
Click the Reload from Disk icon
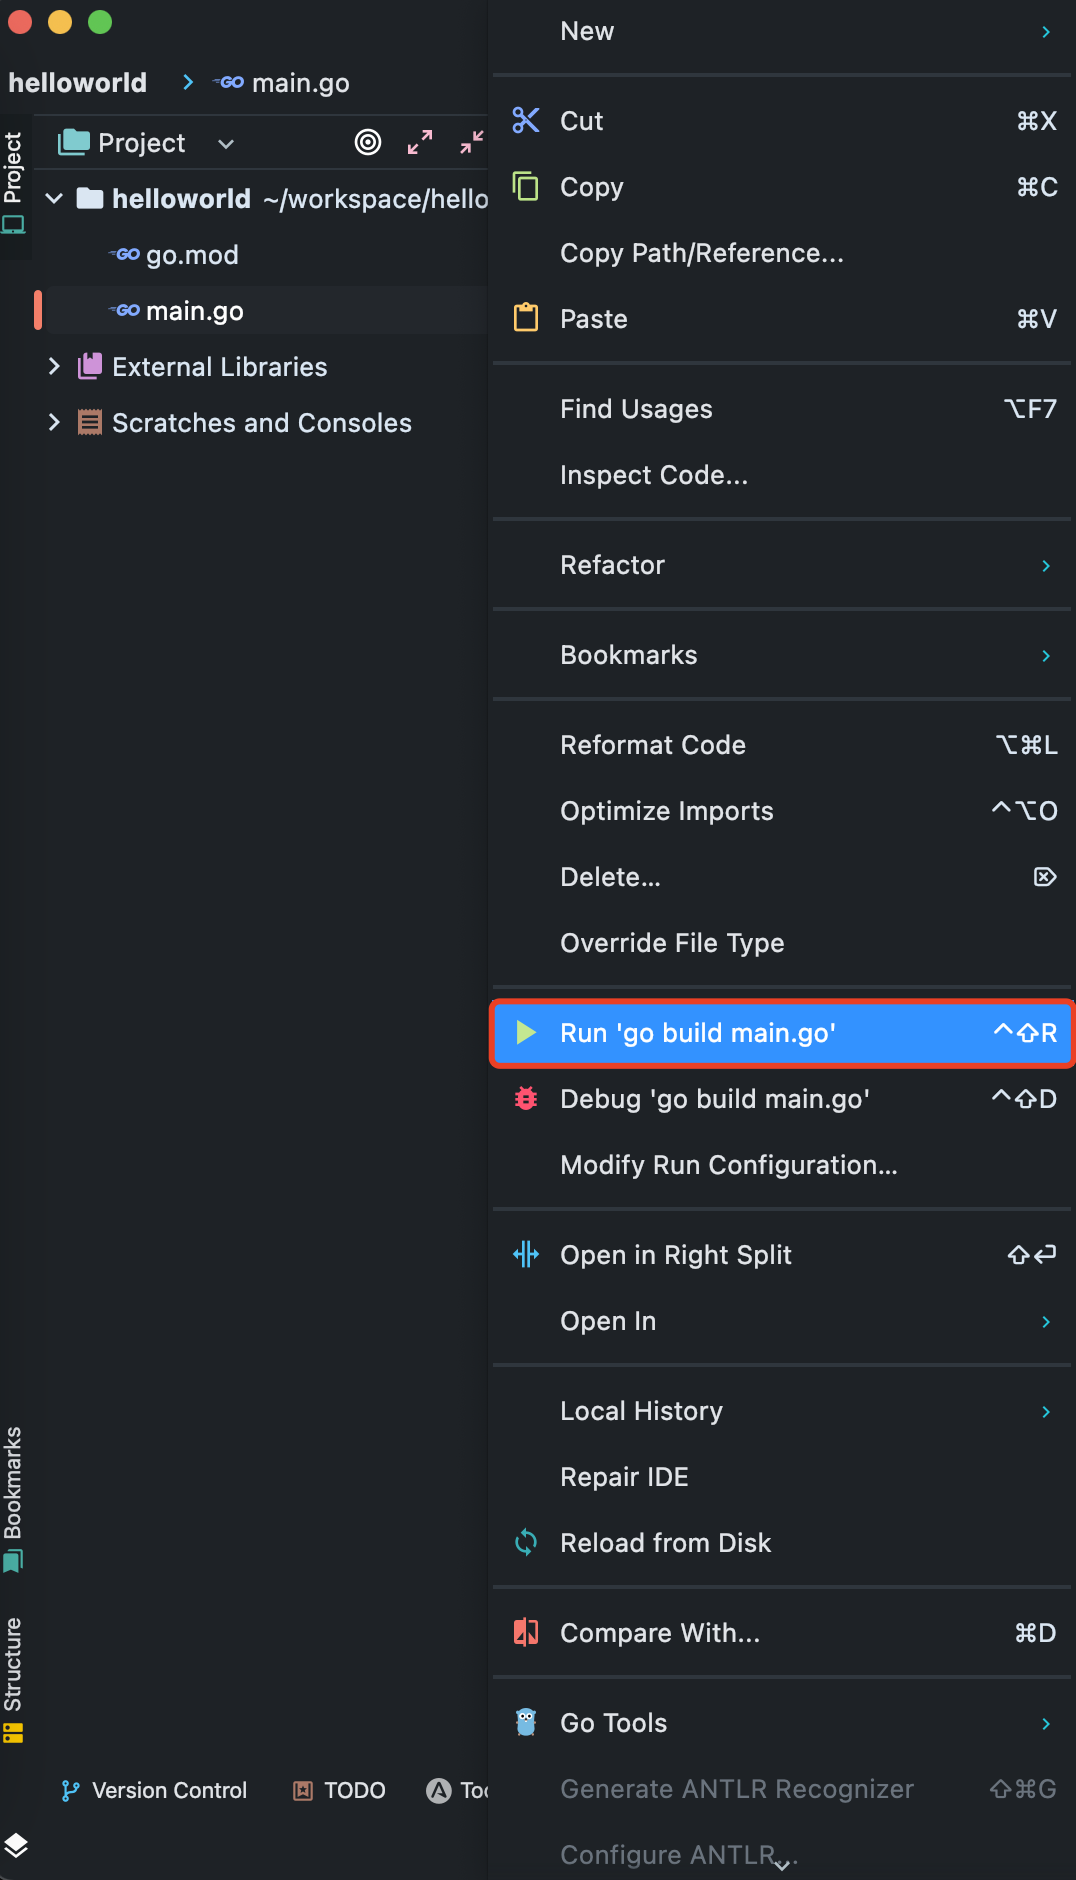pos(526,1543)
